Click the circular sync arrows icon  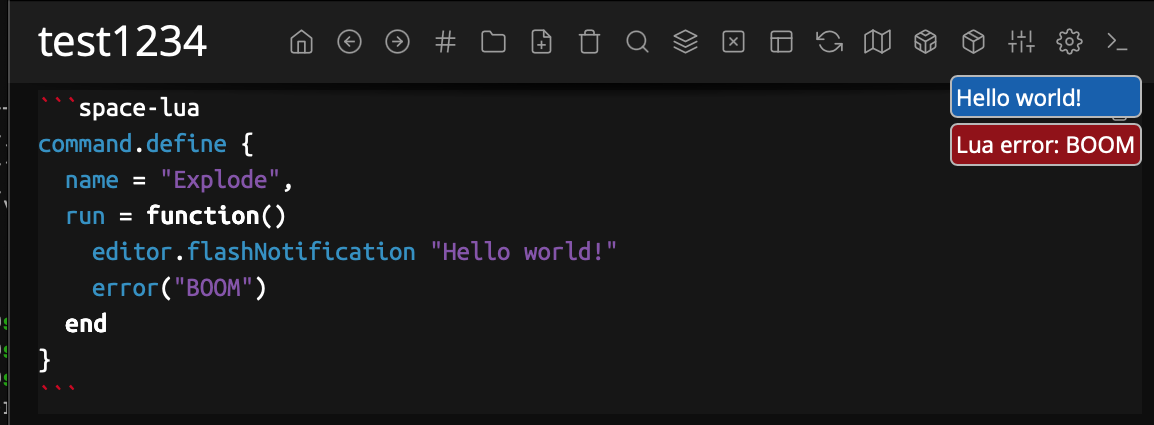(x=829, y=42)
